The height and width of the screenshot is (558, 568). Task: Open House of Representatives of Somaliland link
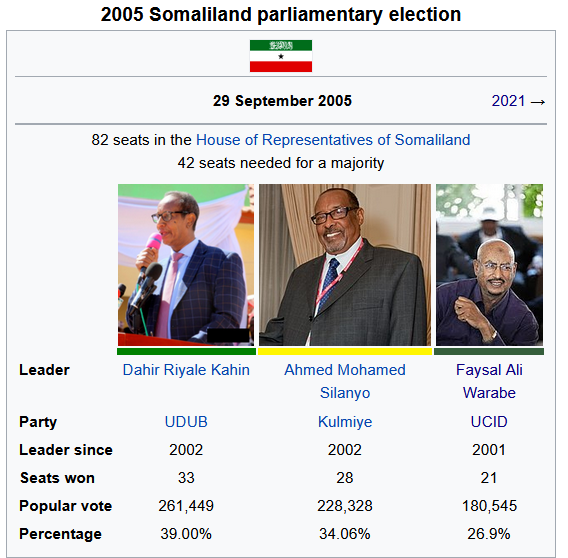click(333, 140)
